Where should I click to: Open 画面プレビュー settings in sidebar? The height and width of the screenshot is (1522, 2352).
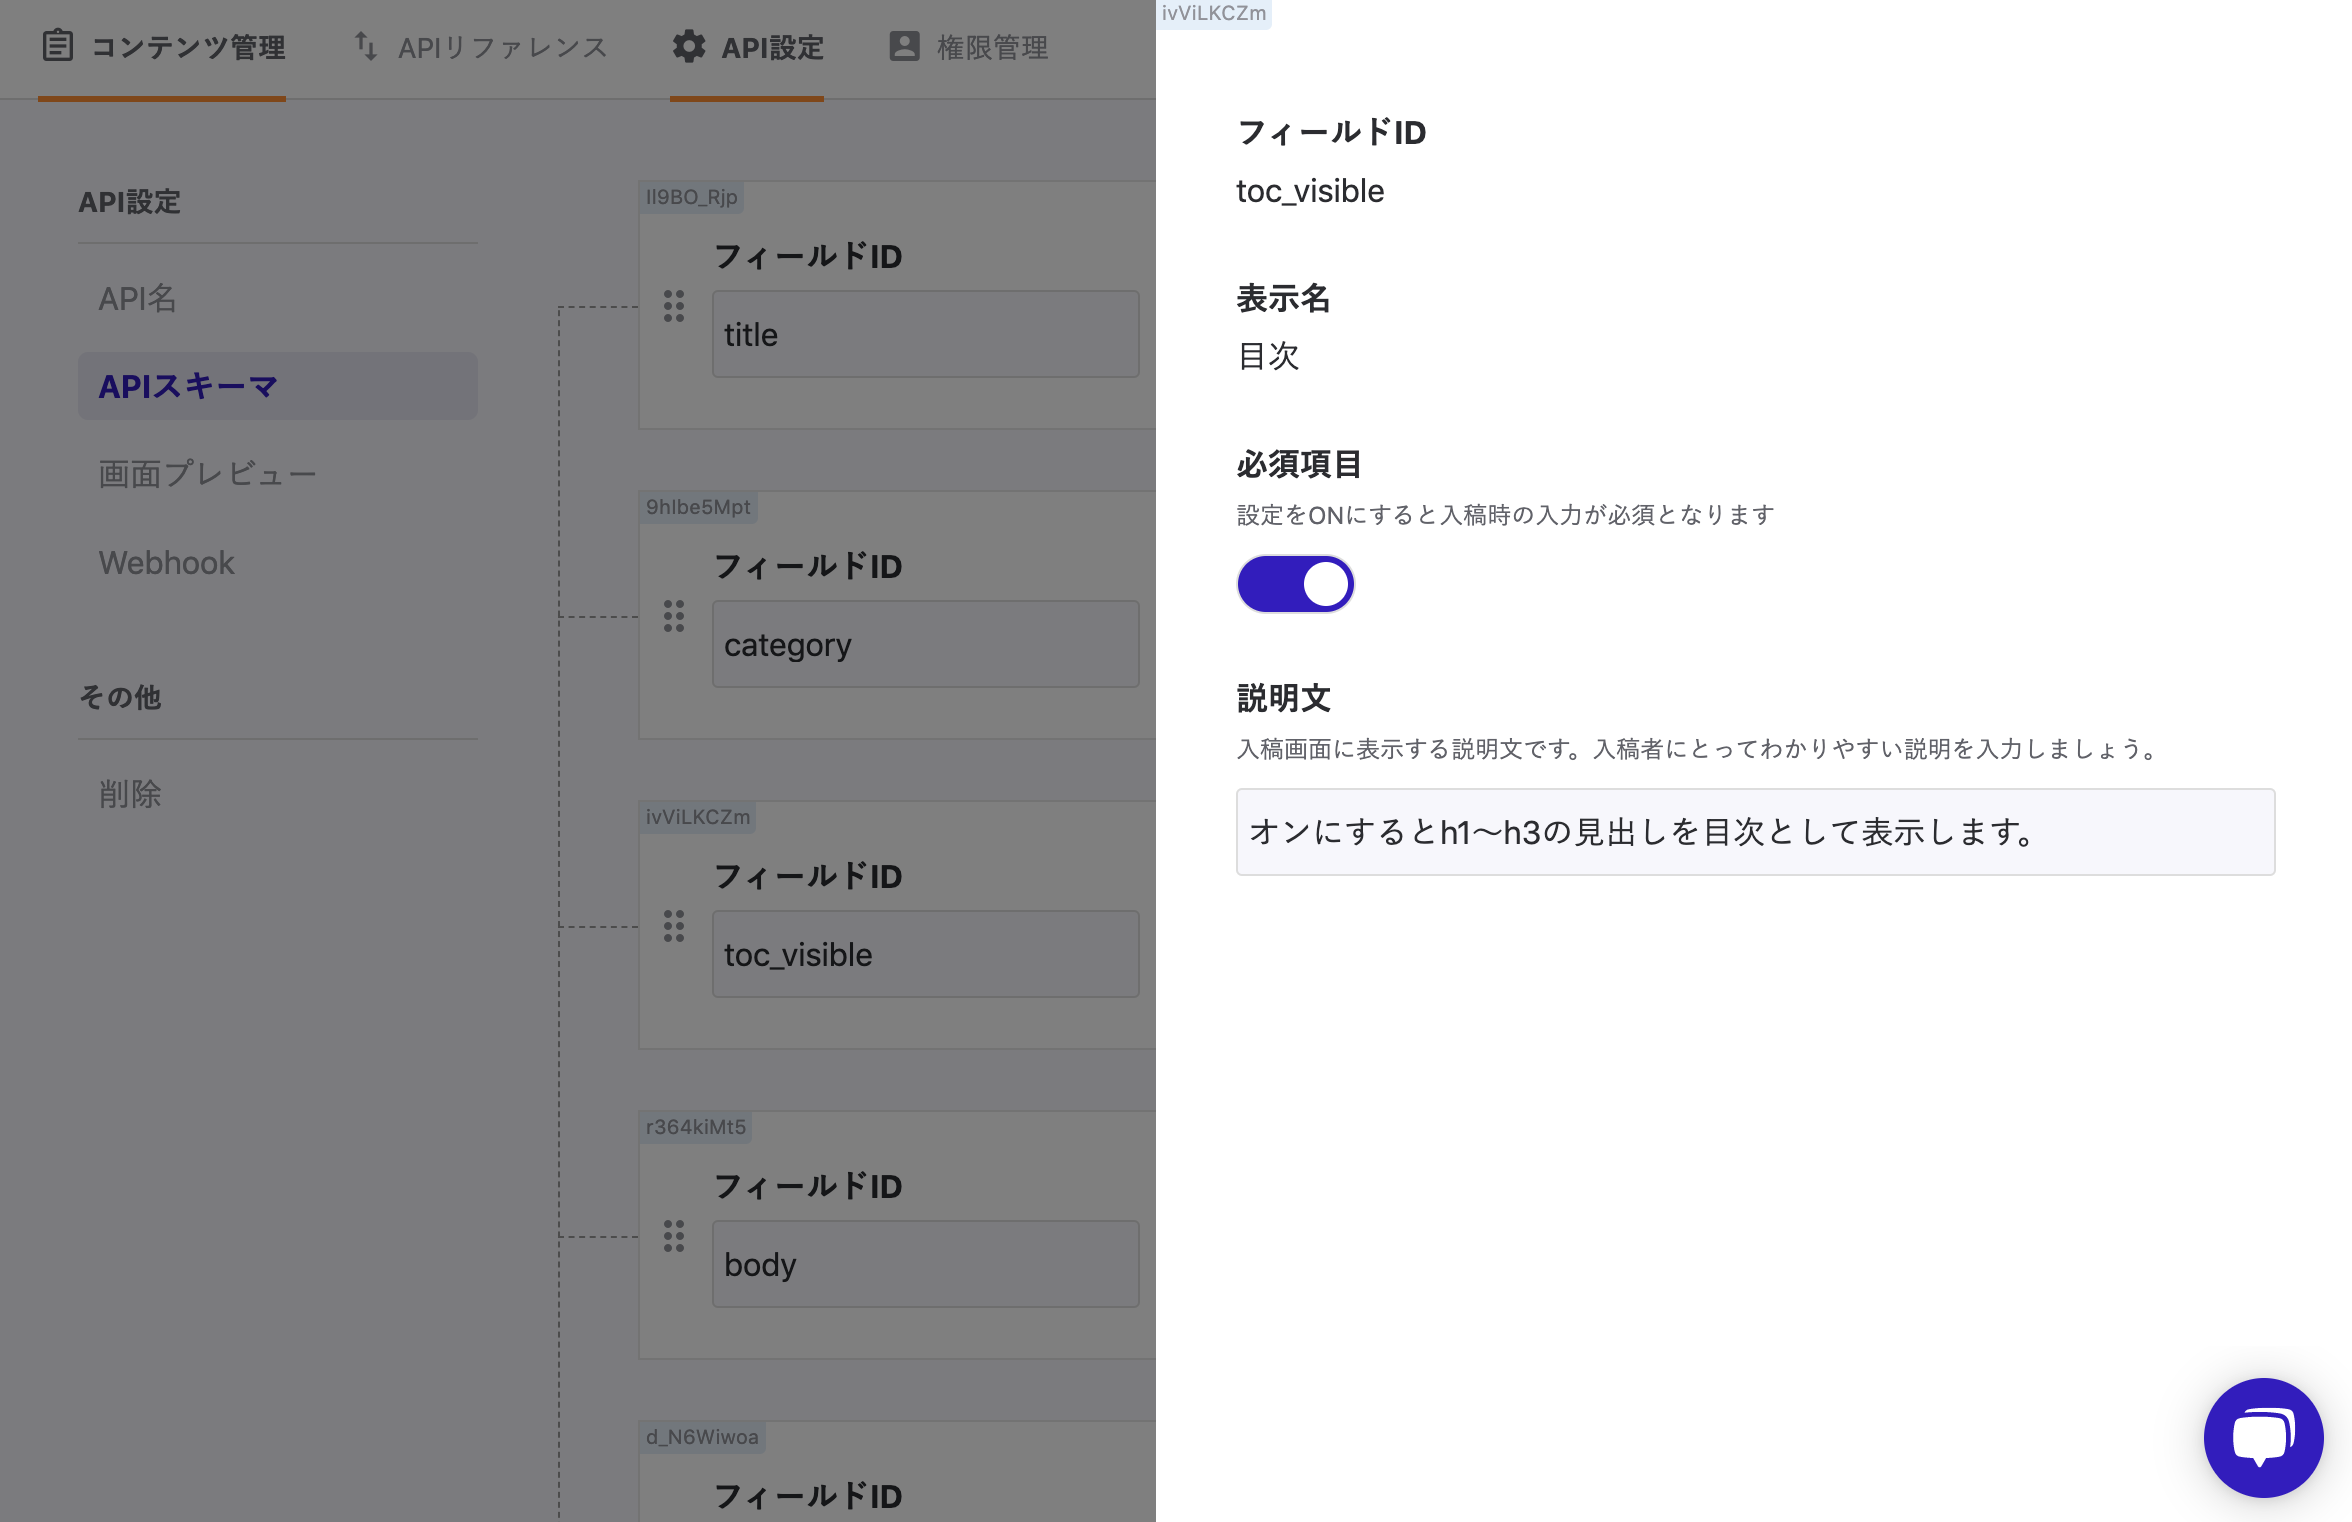pyautogui.click(x=207, y=473)
